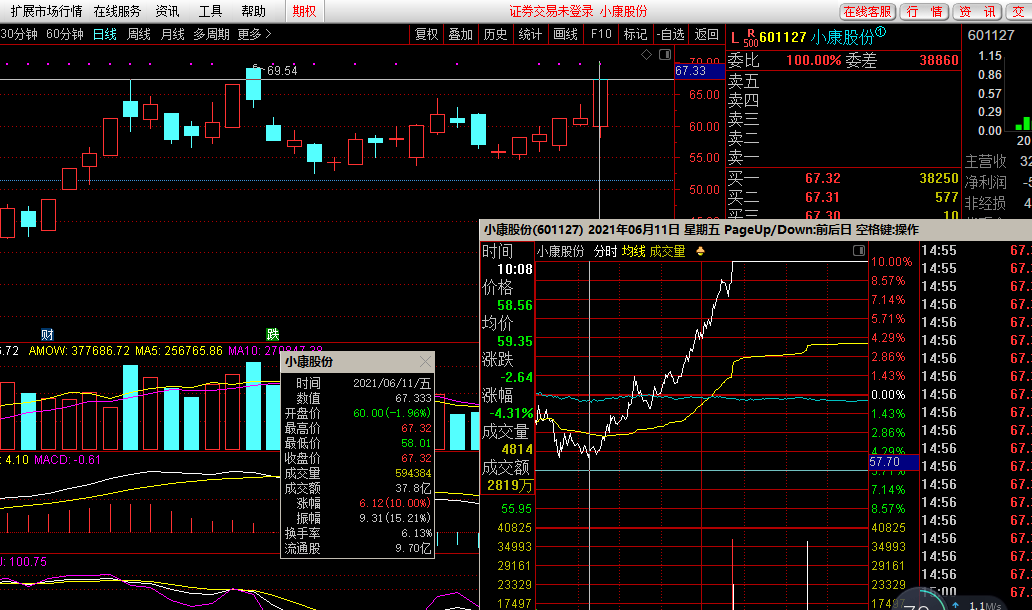Select the 30分钟 chart period

pyautogui.click(x=19, y=34)
